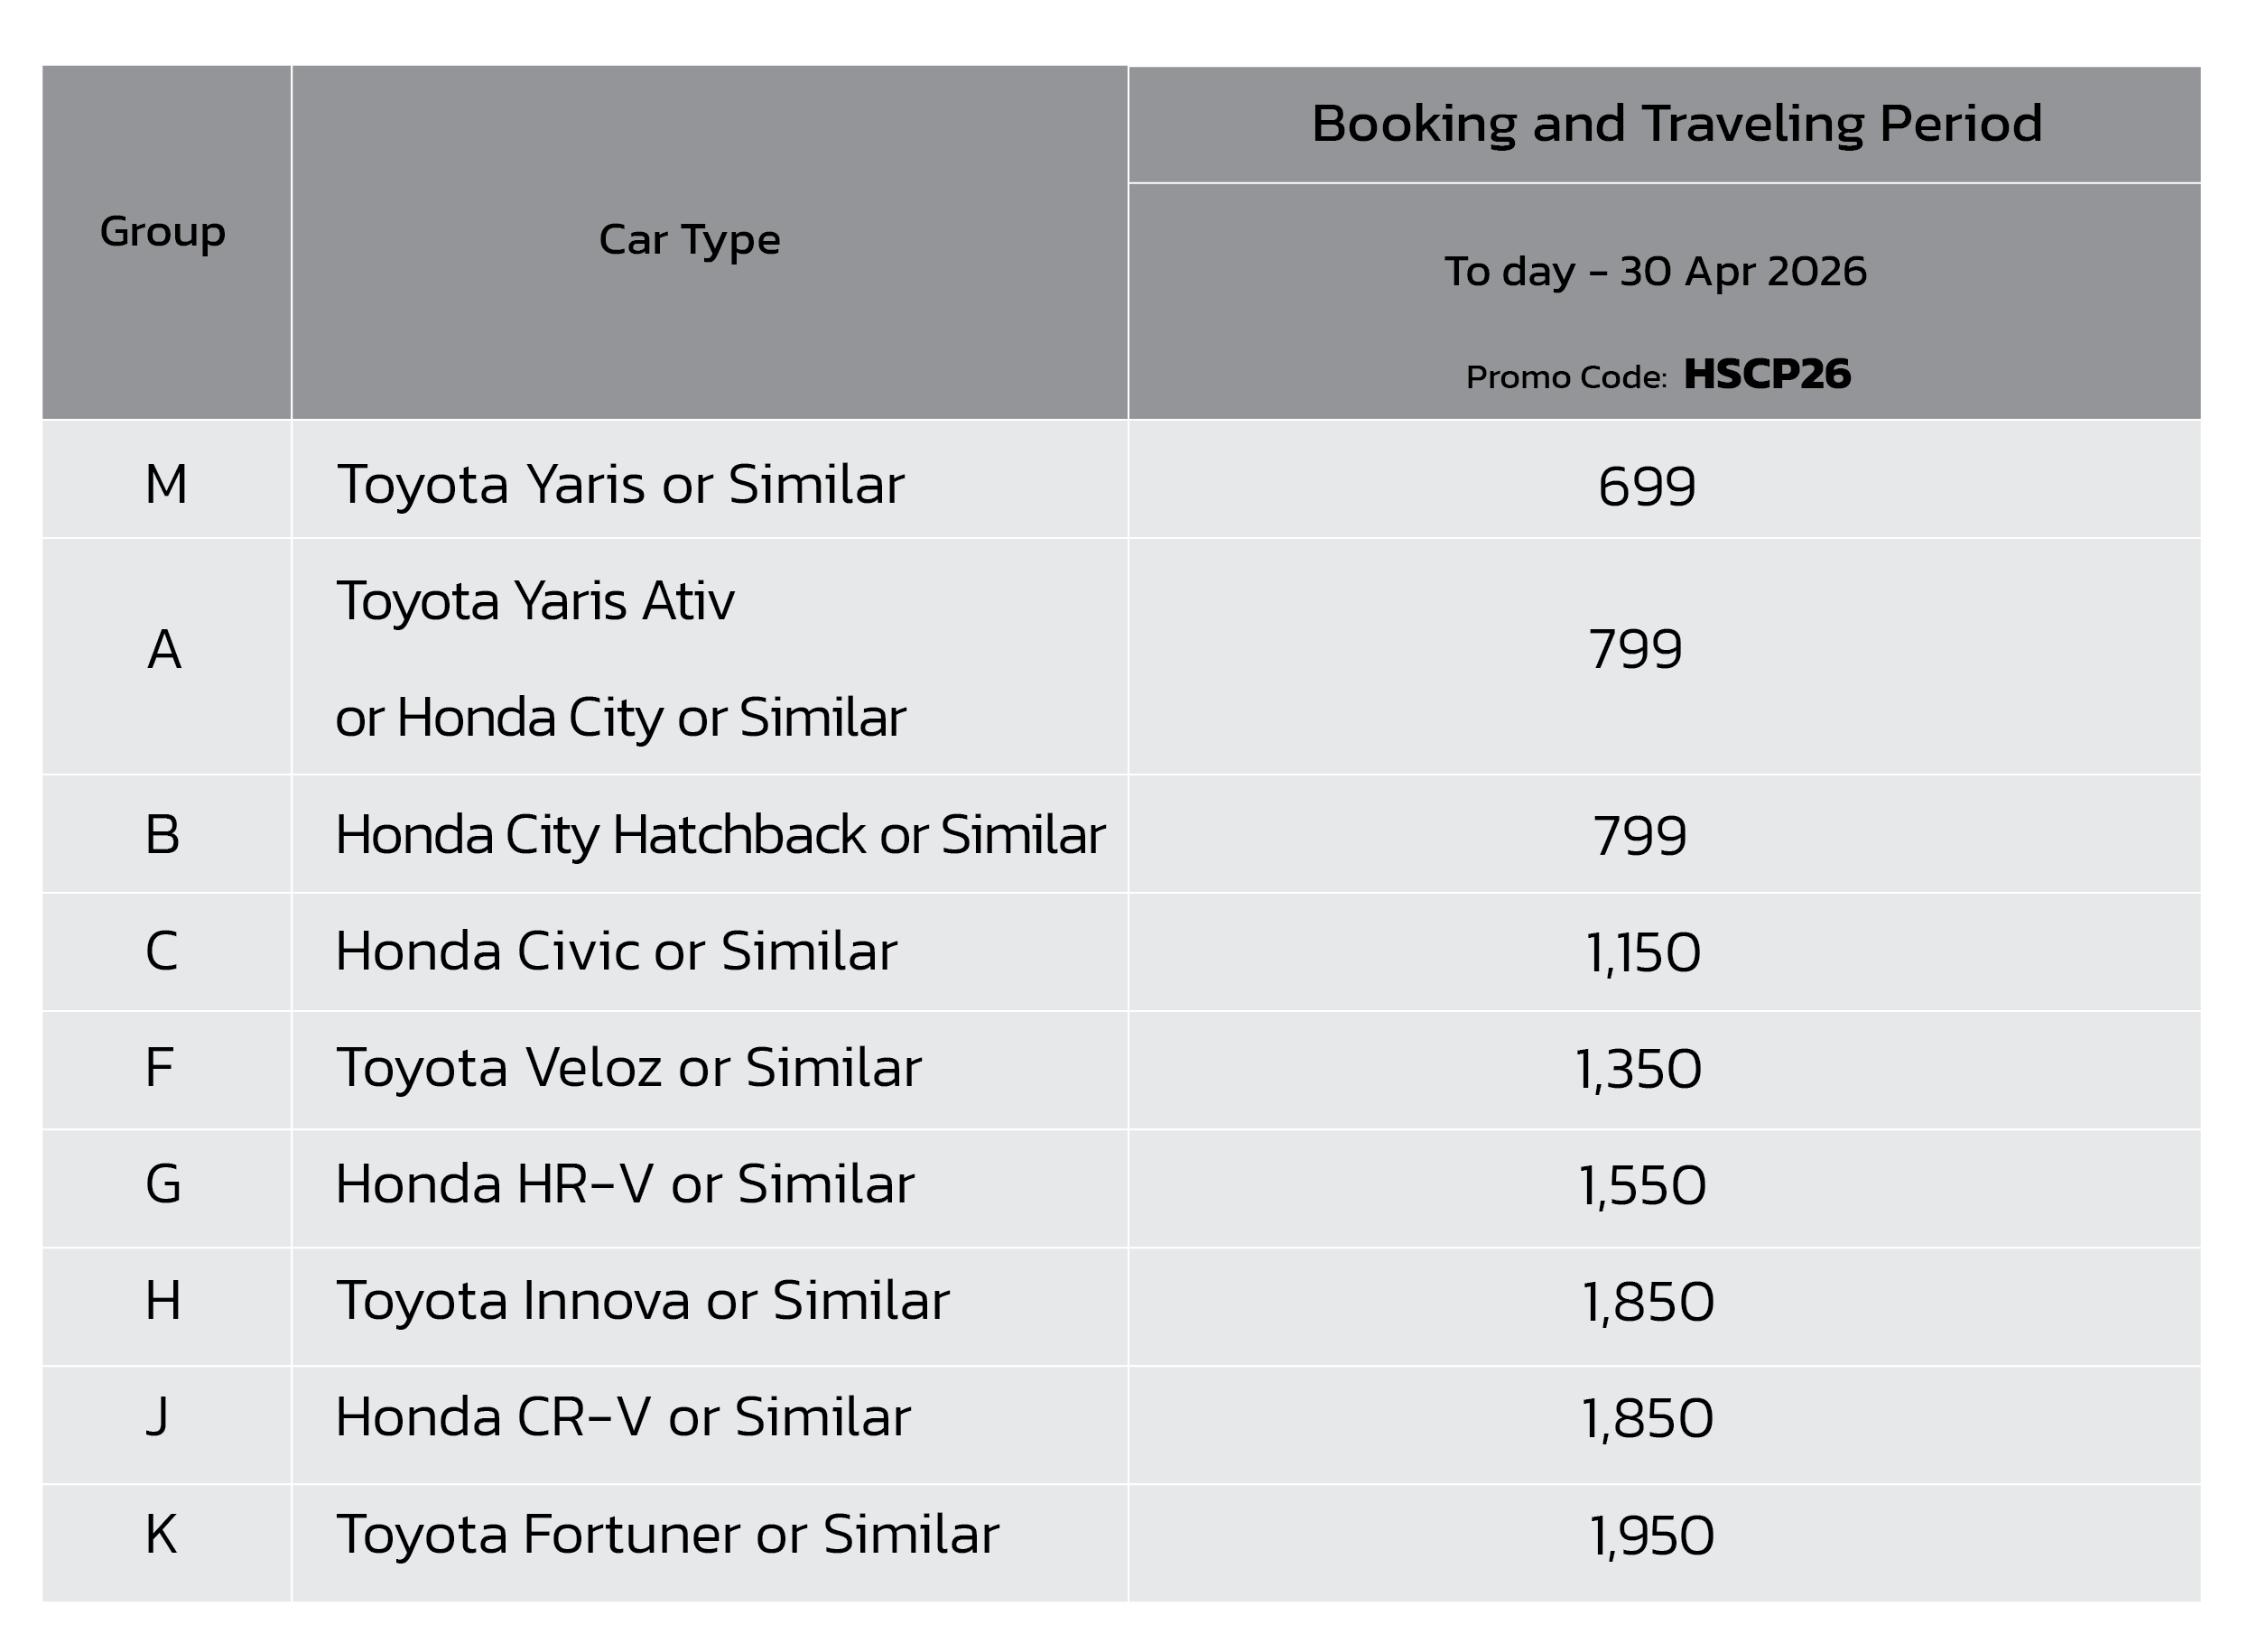Select the group H letter cell
Image resolution: width=2257 pixels, height=1652 pixels.
point(163,1301)
